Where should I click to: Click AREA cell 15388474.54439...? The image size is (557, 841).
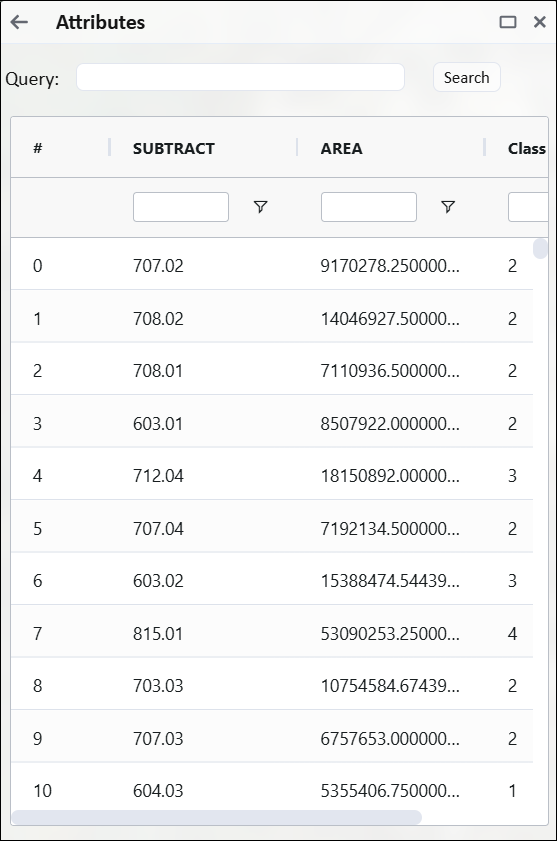tap(390, 581)
